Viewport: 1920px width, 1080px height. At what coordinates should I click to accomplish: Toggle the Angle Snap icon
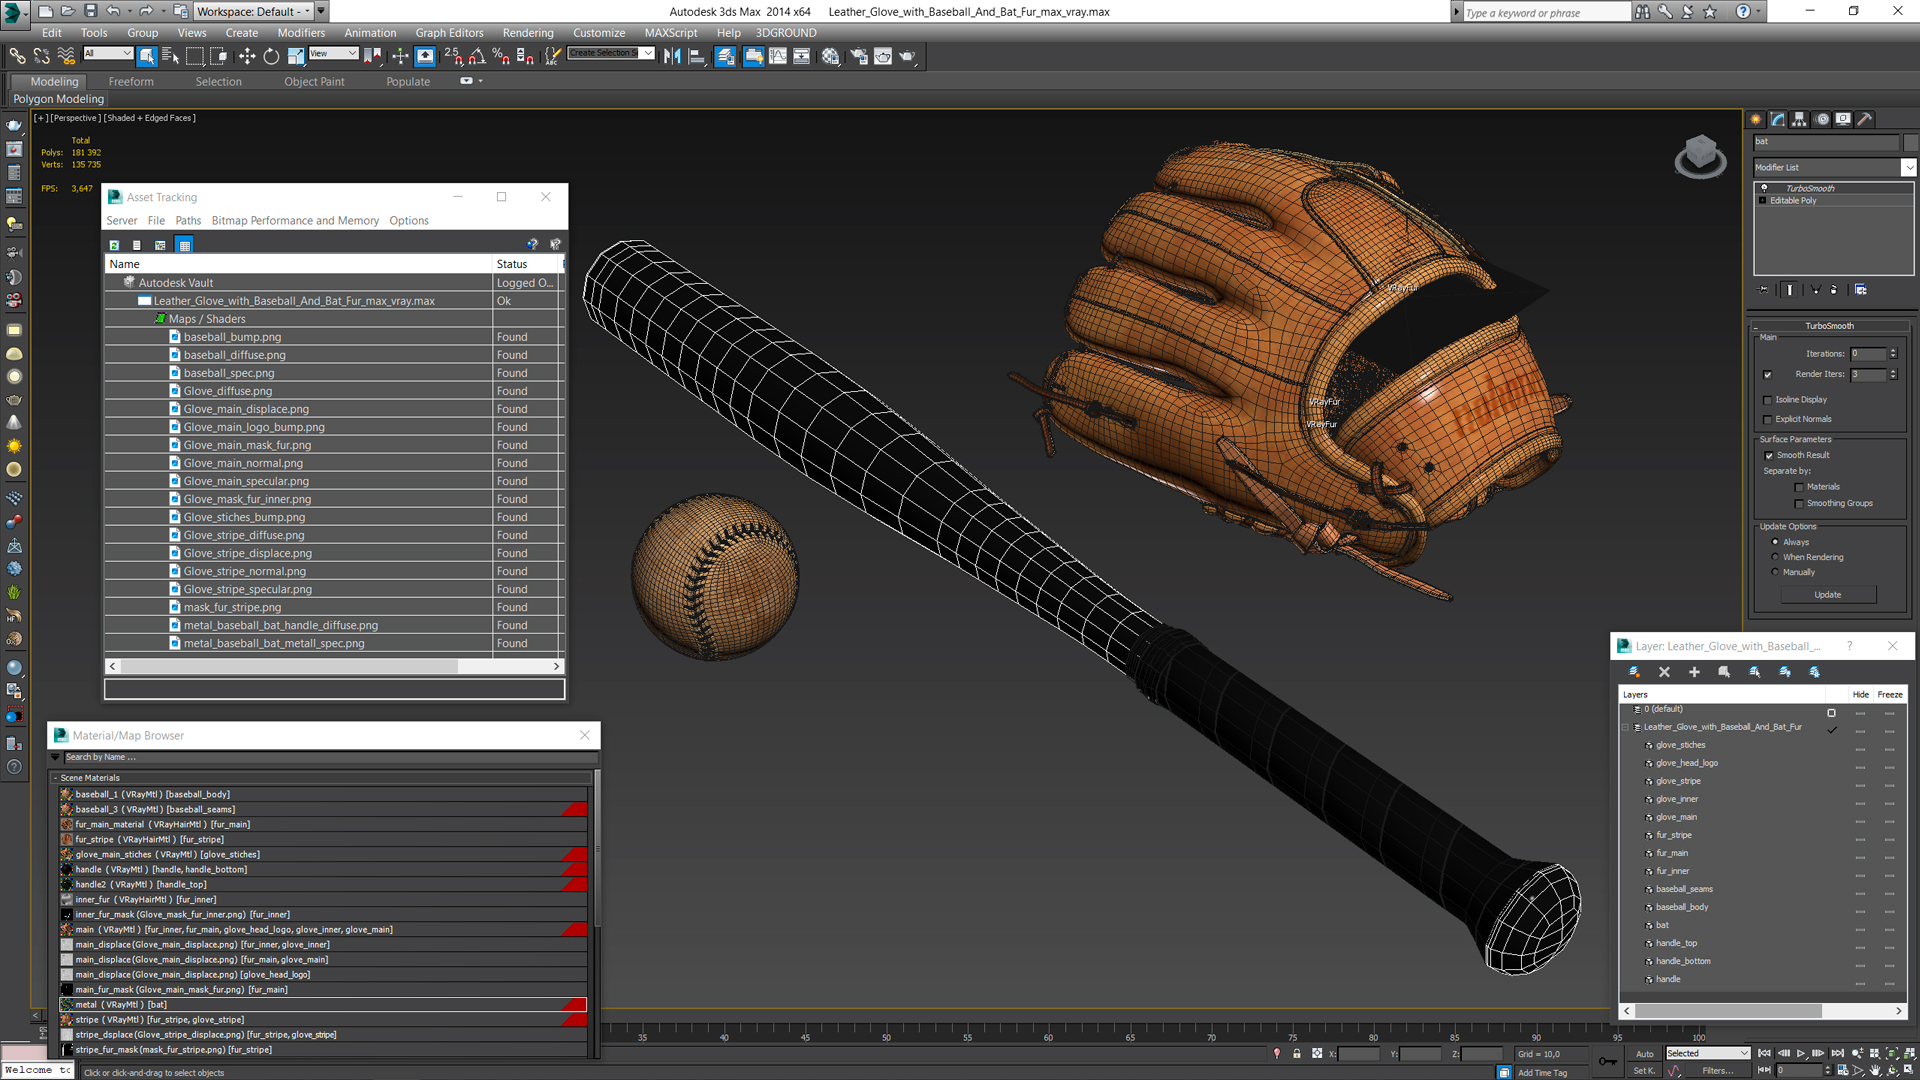point(477,56)
